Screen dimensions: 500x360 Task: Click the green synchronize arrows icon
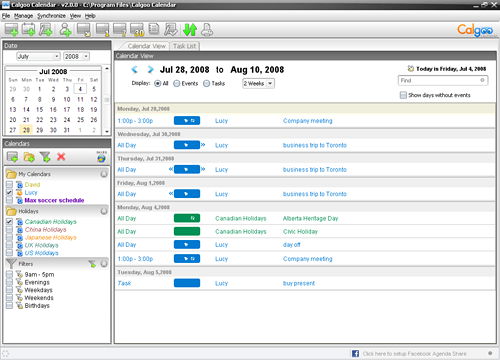tap(190, 30)
